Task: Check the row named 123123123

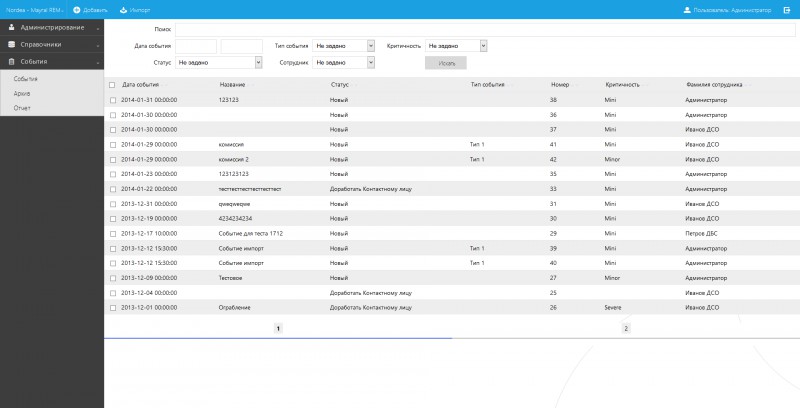Action: click(x=113, y=174)
